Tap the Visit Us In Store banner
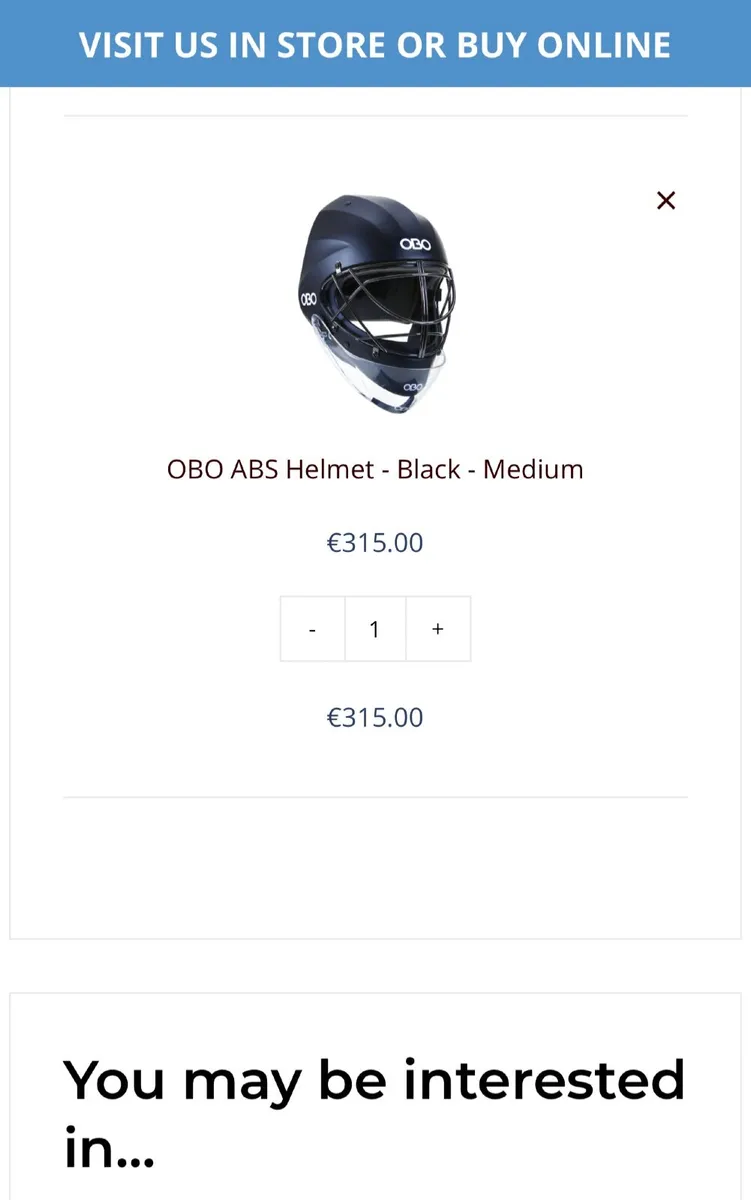Viewport: 751px width, 1200px height. [x=375, y=45]
